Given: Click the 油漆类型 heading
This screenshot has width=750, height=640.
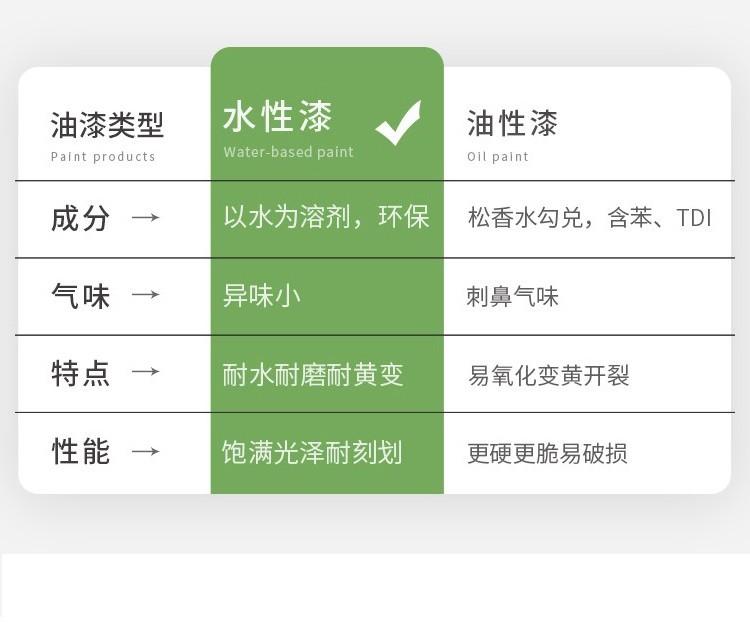Looking at the screenshot, I should (107, 126).
